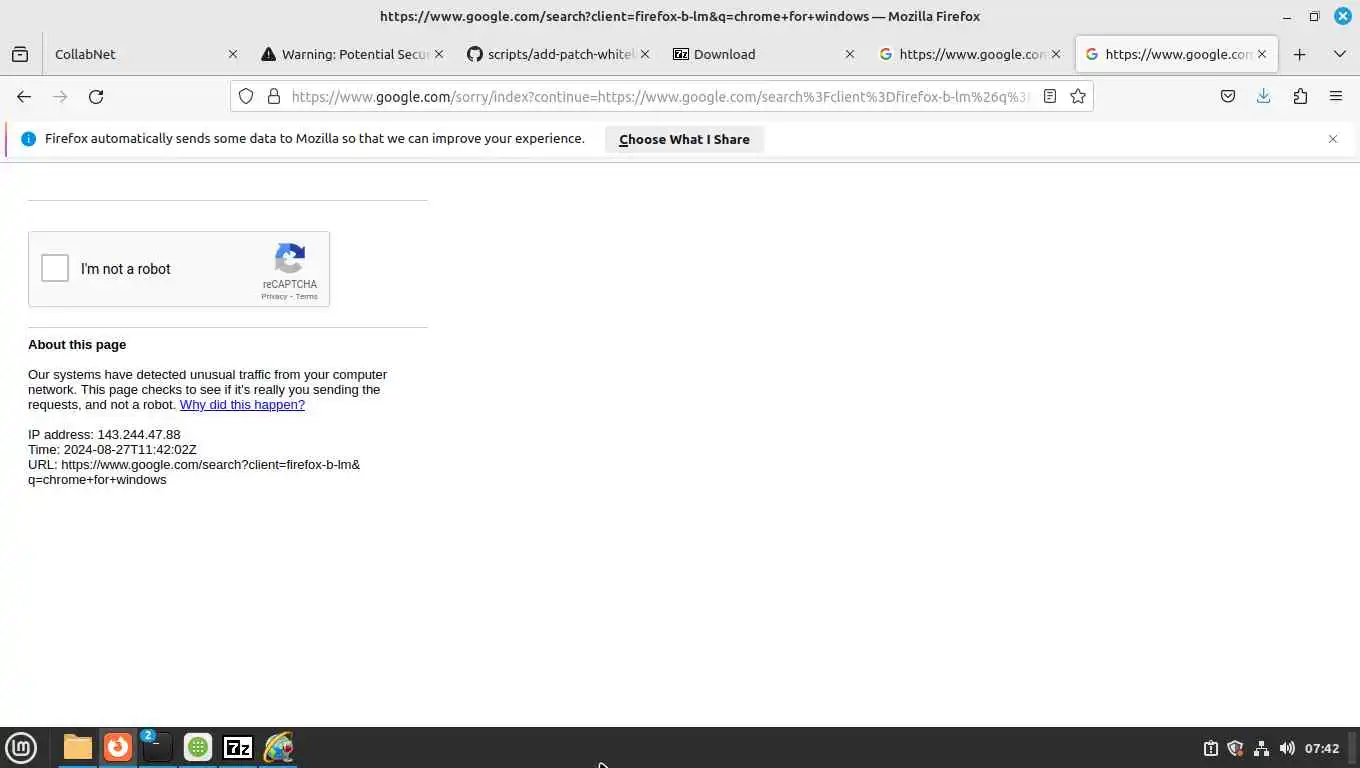Open a new tab with plus button
This screenshot has width=1360, height=768.
tap(1299, 54)
